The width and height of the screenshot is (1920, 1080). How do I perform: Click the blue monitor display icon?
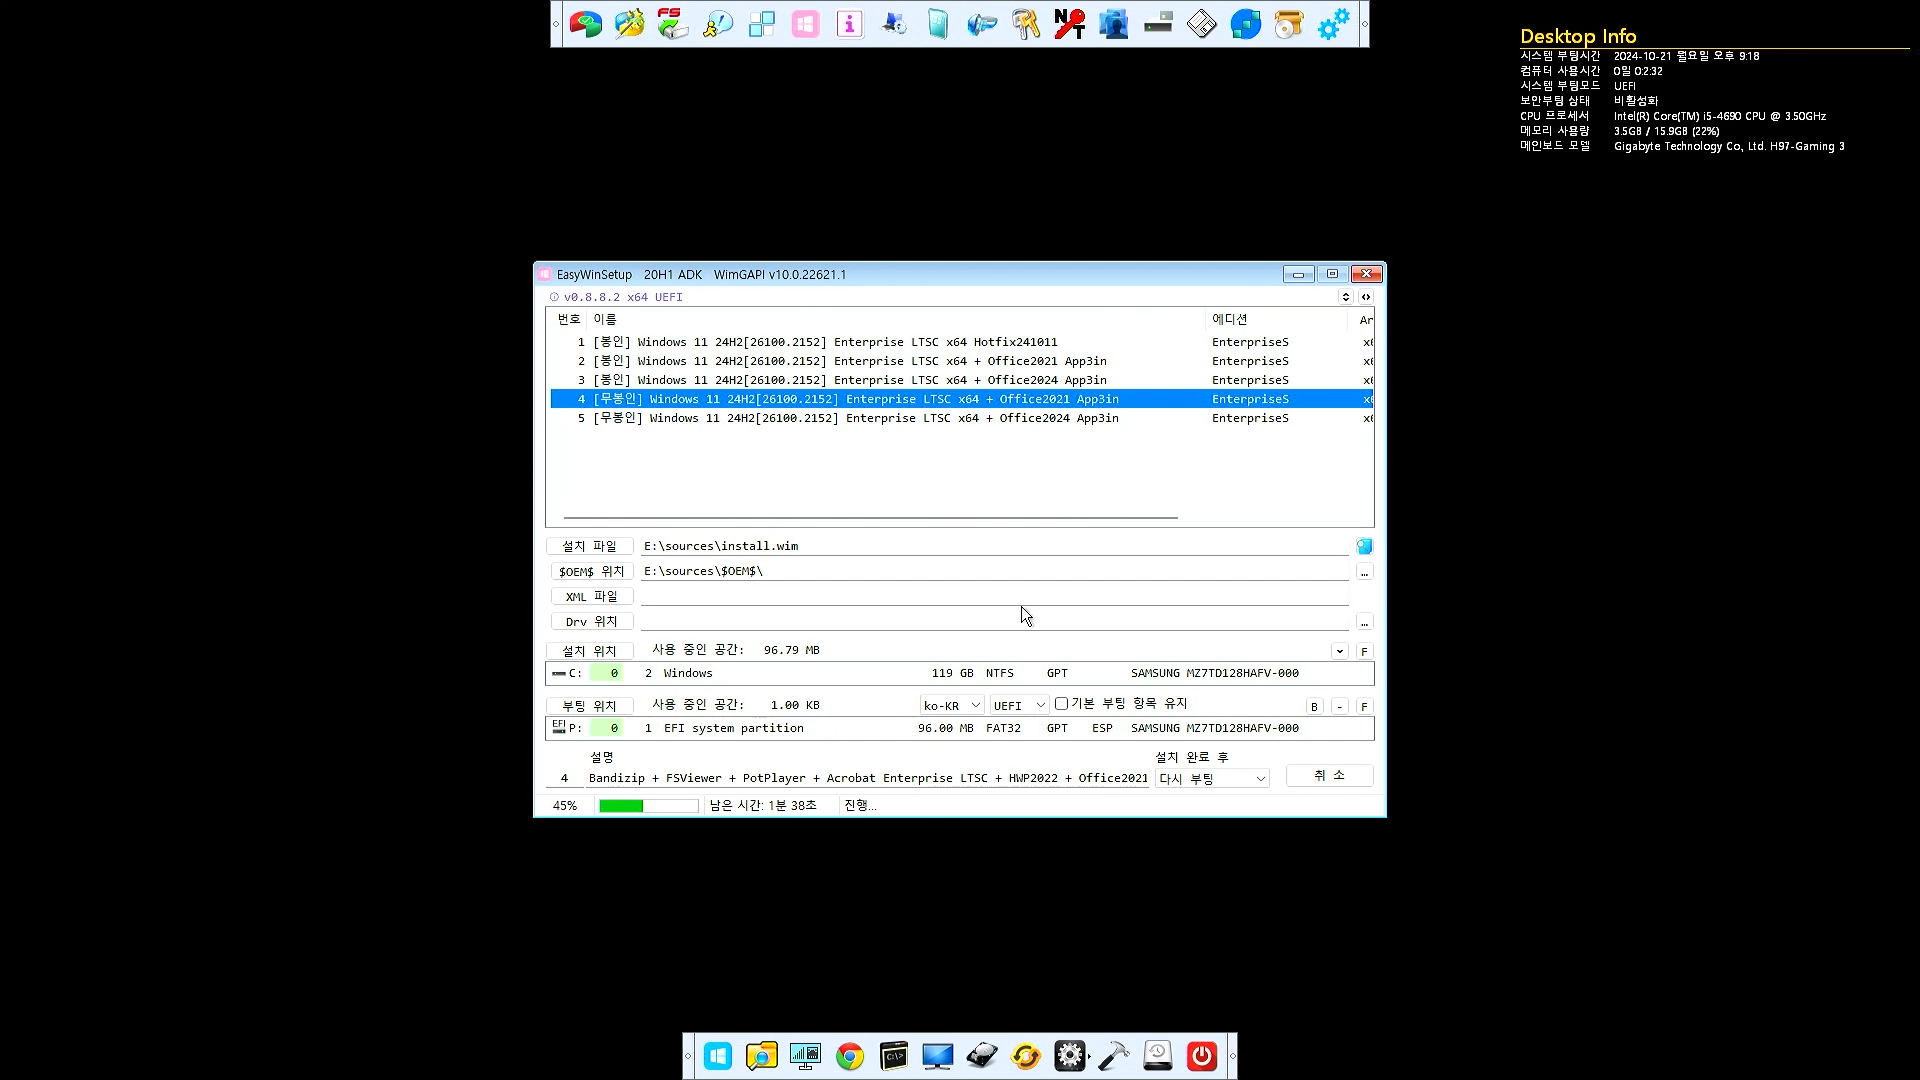click(938, 1056)
